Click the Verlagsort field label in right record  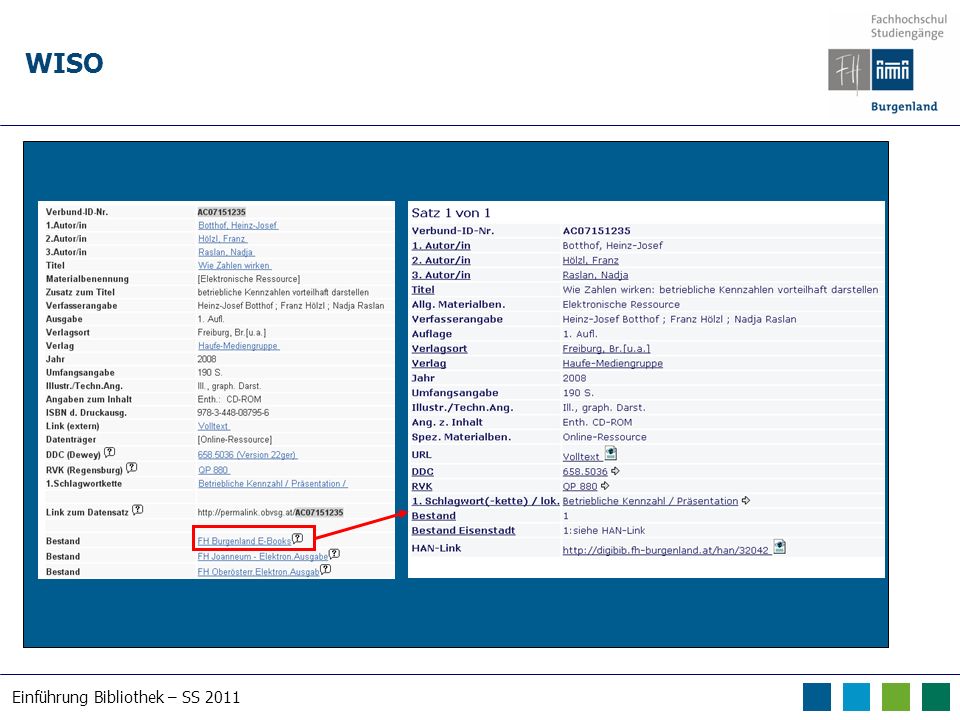coord(439,348)
